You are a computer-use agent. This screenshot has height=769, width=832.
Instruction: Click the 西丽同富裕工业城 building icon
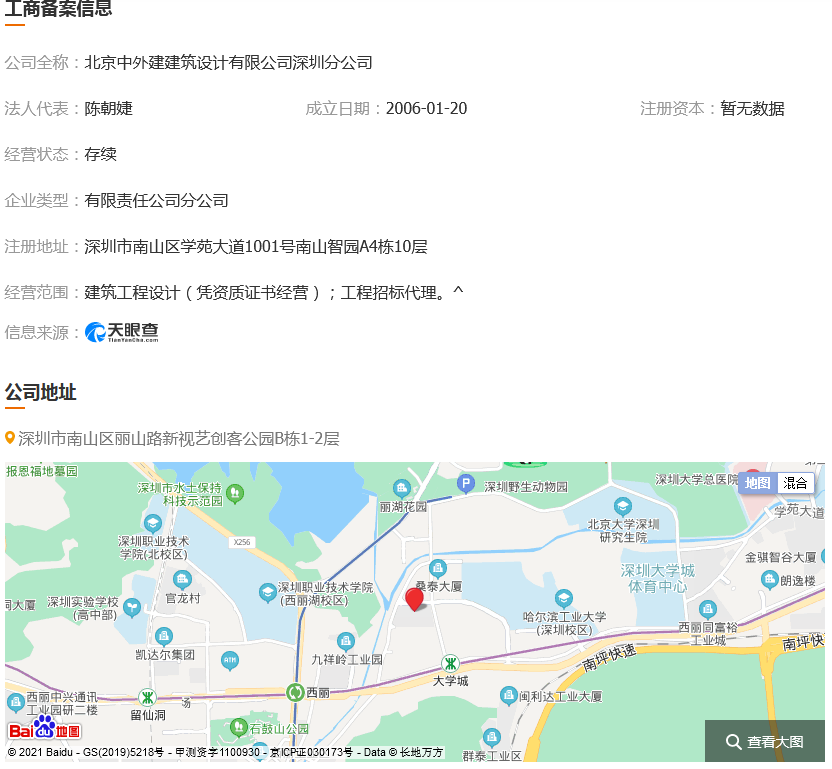pos(707,610)
